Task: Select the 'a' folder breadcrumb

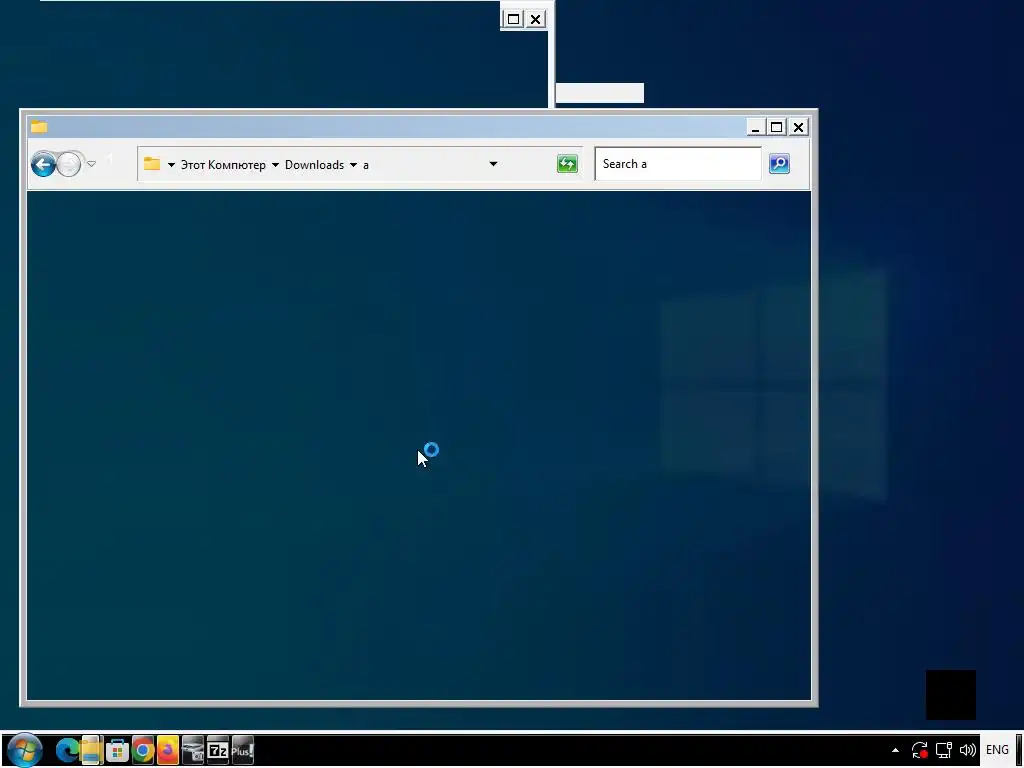Action: [x=366, y=165]
